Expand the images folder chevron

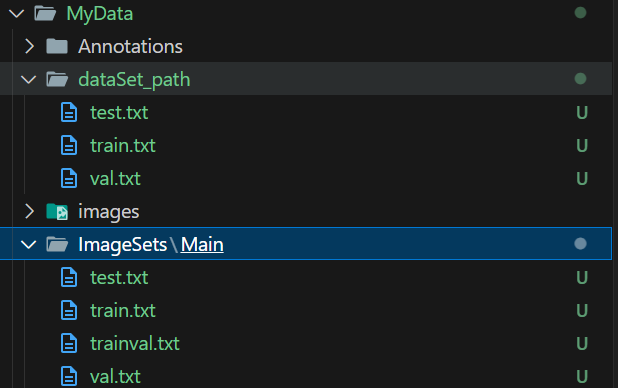click(29, 211)
